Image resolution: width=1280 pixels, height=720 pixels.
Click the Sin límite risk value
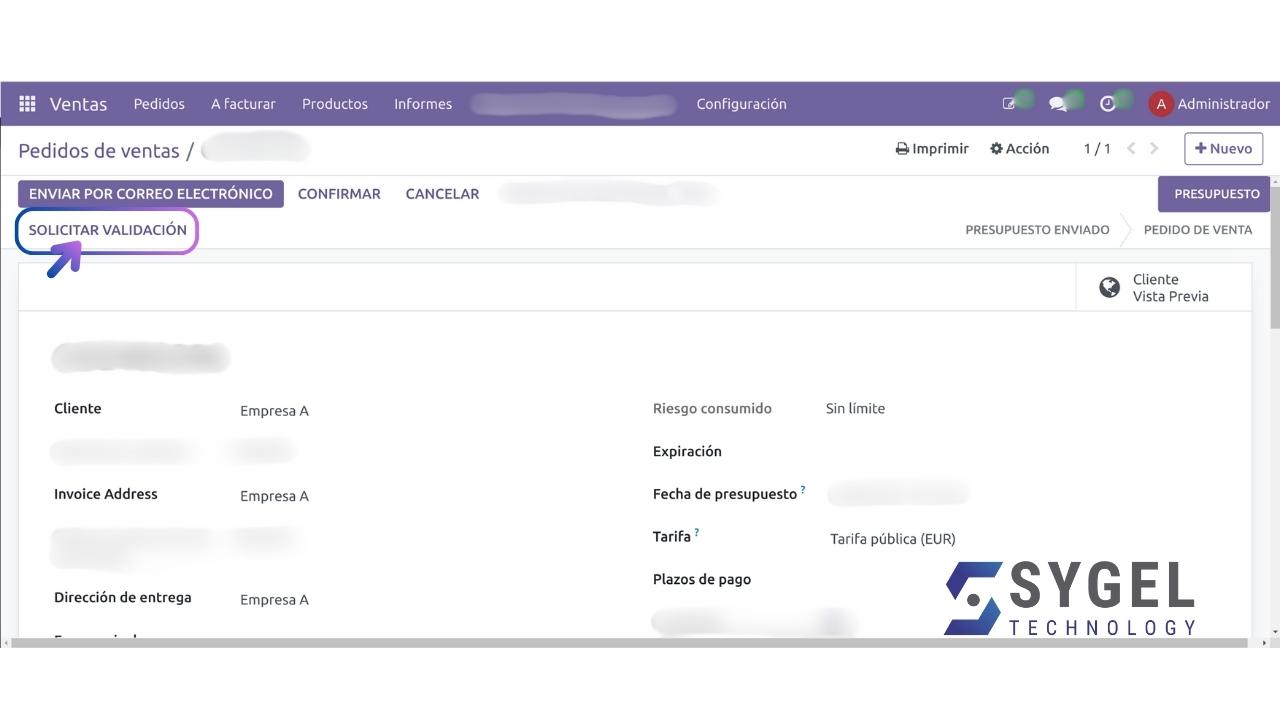tap(855, 409)
